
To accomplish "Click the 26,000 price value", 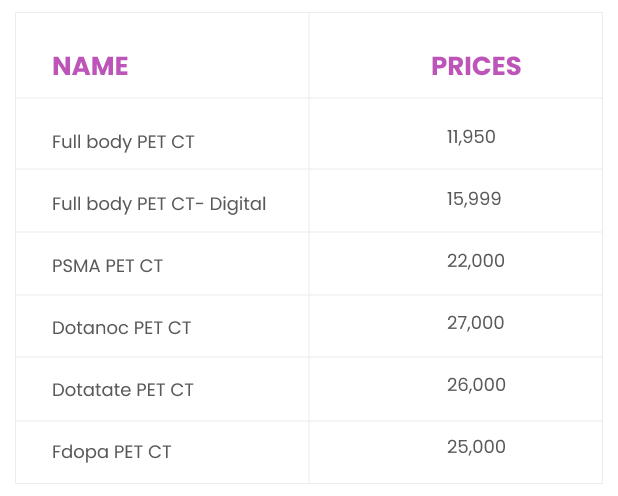I will tap(476, 385).
